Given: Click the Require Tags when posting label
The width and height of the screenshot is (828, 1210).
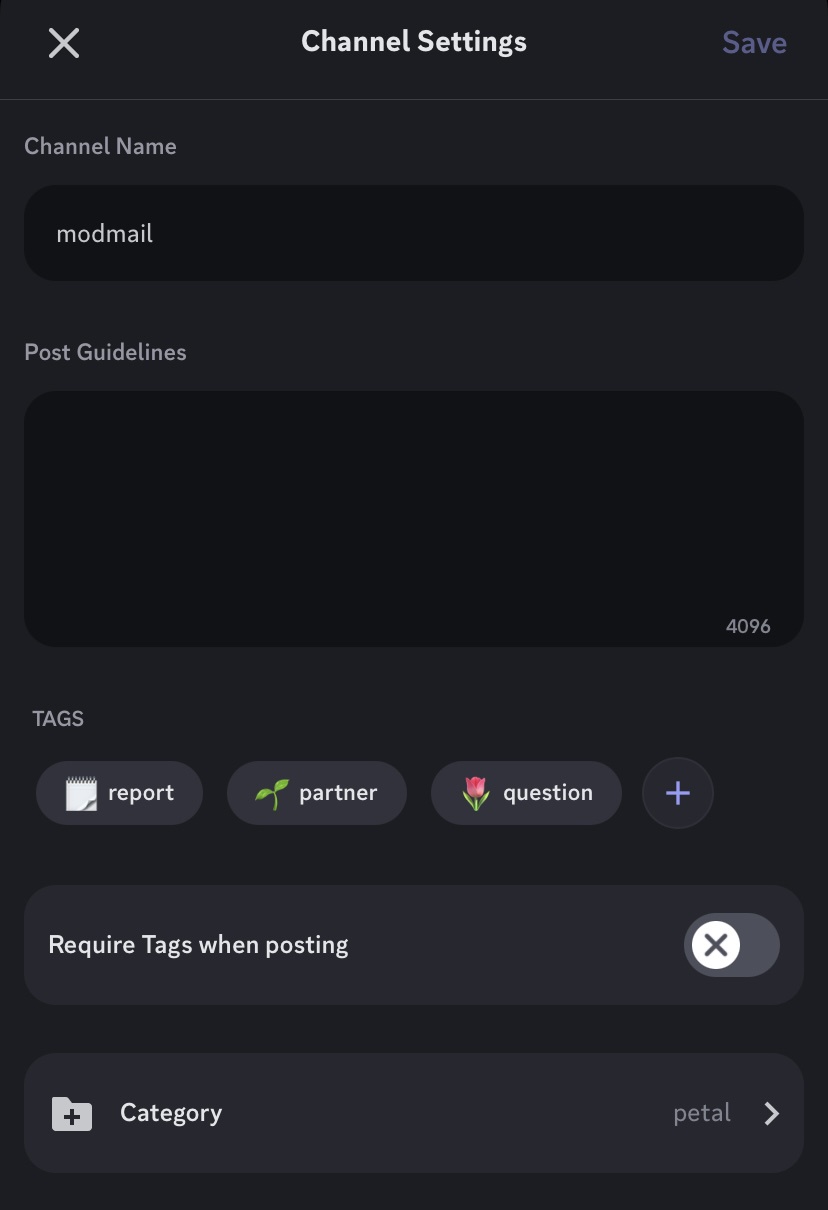Looking at the screenshot, I should tap(198, 945).
